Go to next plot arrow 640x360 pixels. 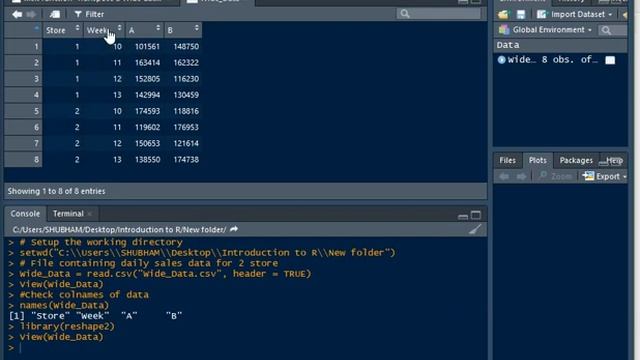521,176
